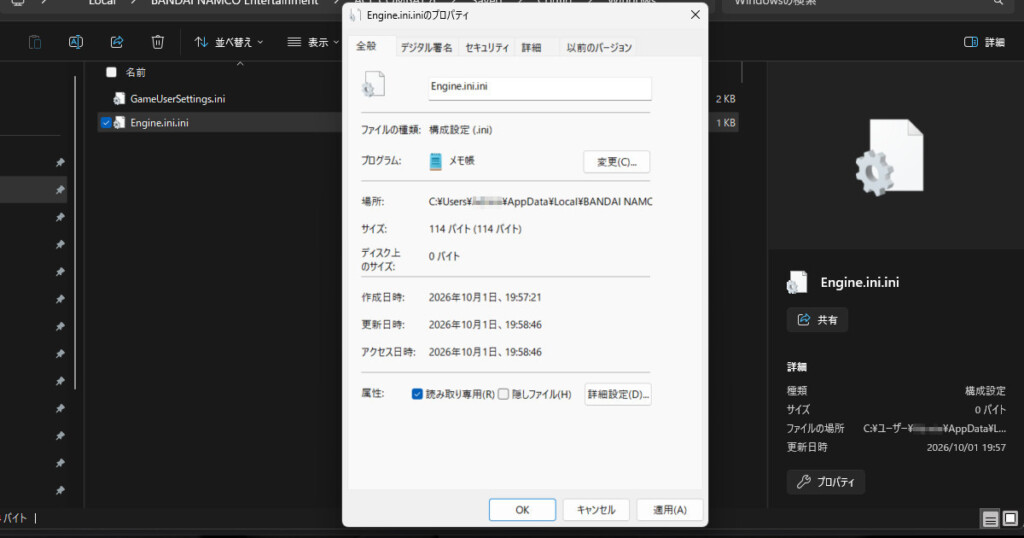1024x538 pixels.
Task: Click the キャンセル button
Action: 596,510
